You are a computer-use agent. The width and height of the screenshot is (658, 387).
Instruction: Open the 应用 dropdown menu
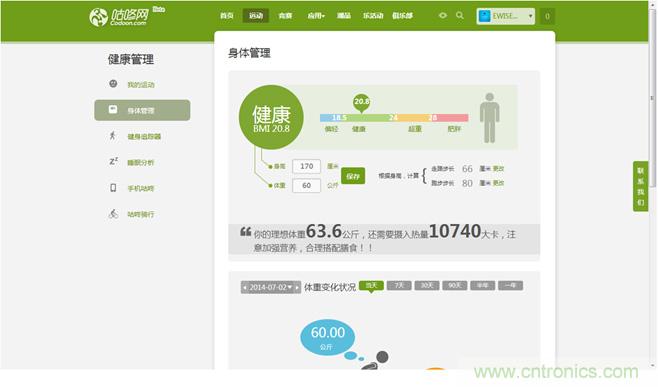(x=316, y=16)
